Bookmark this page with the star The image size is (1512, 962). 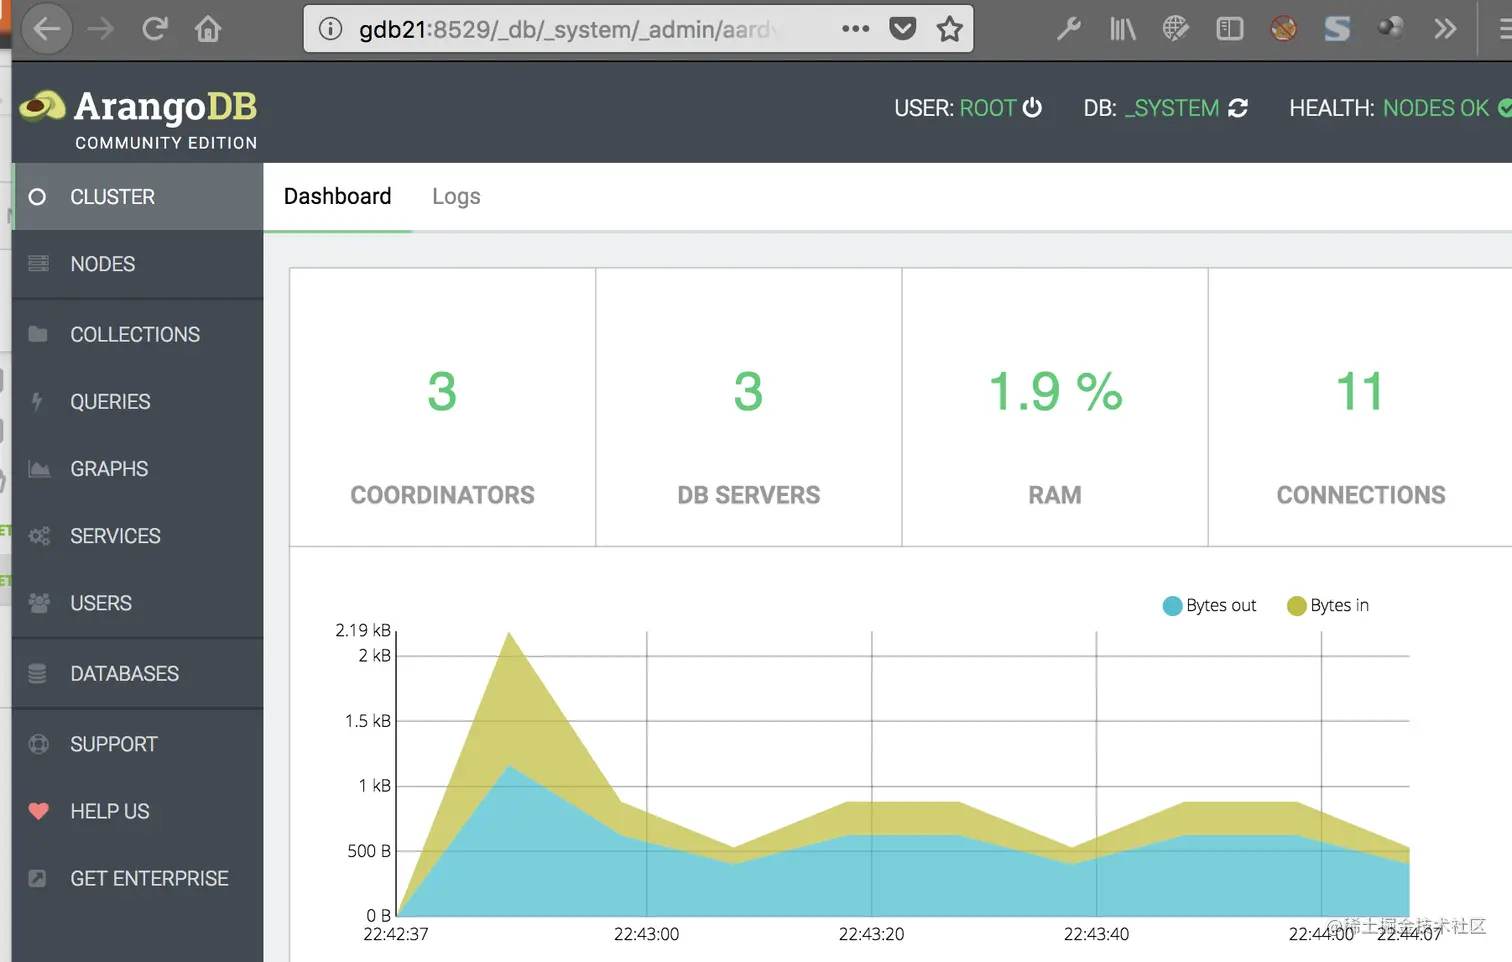tap(950, 29)
